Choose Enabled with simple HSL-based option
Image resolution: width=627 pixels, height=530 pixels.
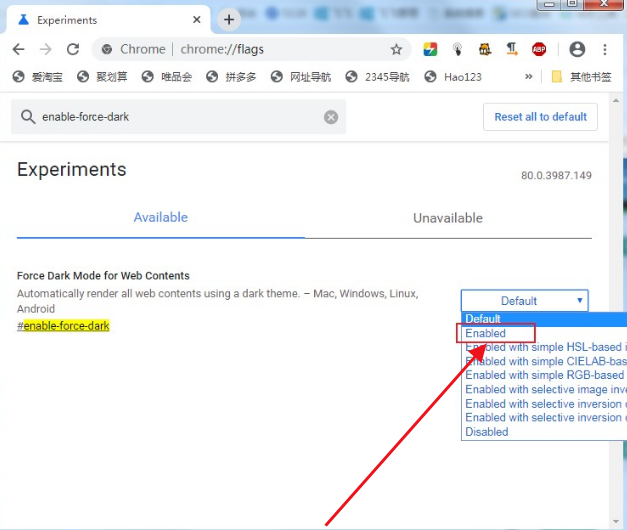pyautogui.click(x=544, y=347)
